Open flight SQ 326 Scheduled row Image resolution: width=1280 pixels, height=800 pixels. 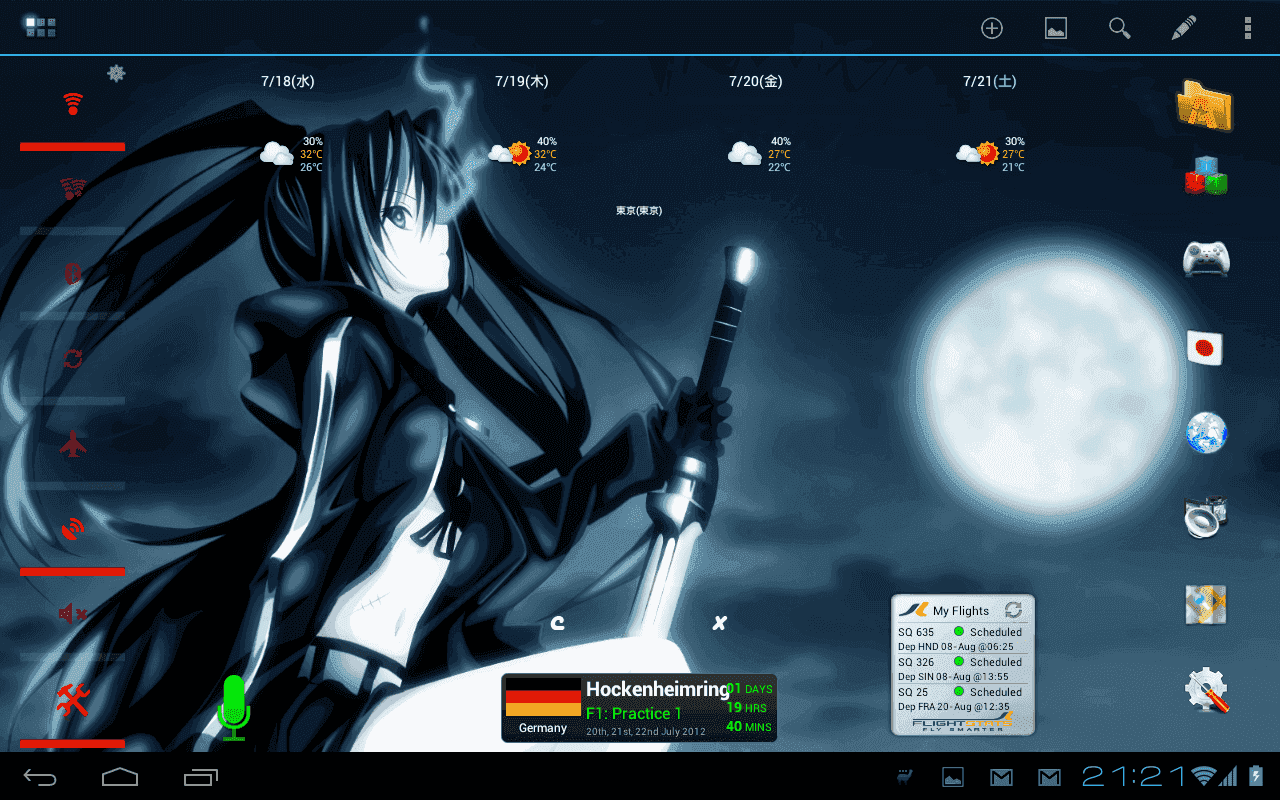[x=961, y=669]
